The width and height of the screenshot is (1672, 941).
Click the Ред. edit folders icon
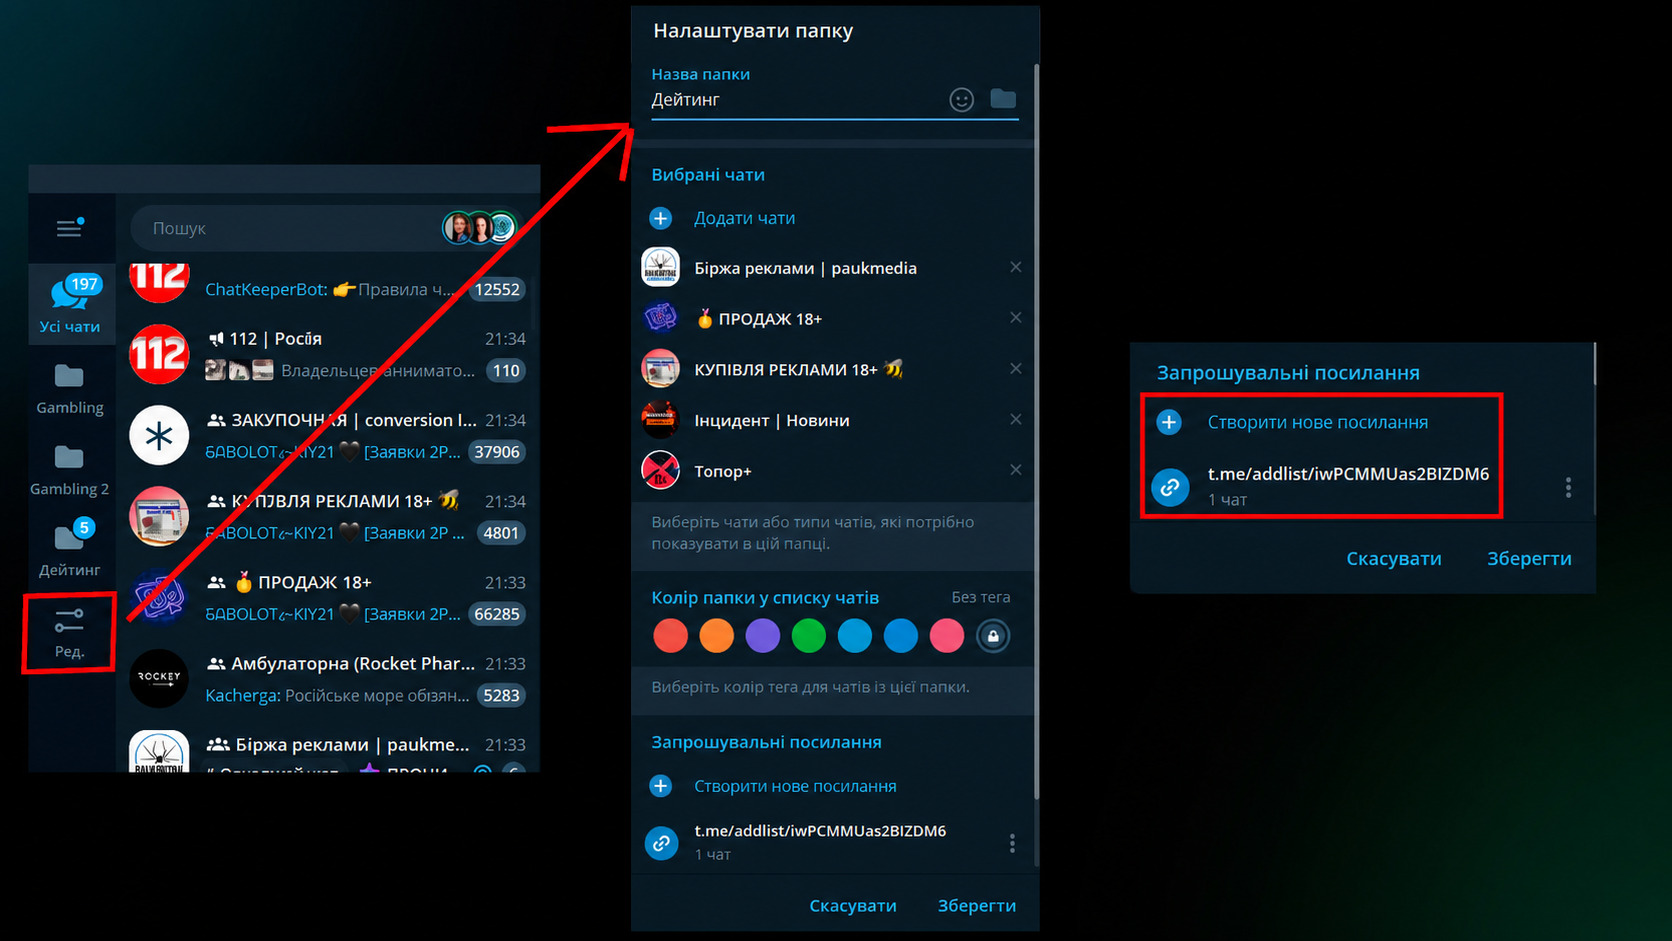[69, 633]
